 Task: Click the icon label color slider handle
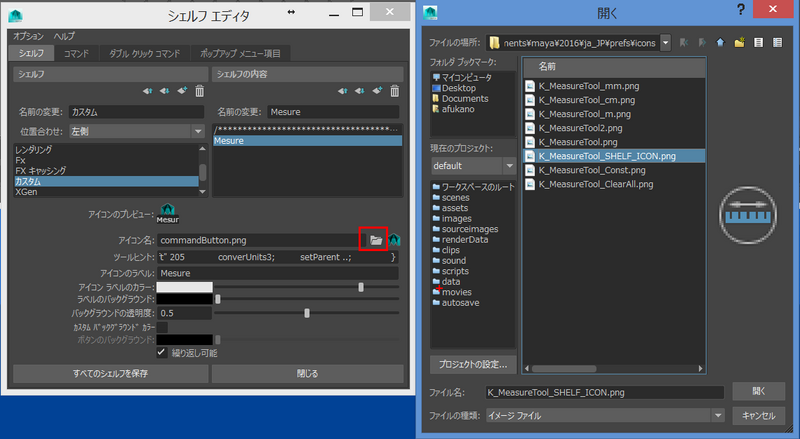click(361, 287)
